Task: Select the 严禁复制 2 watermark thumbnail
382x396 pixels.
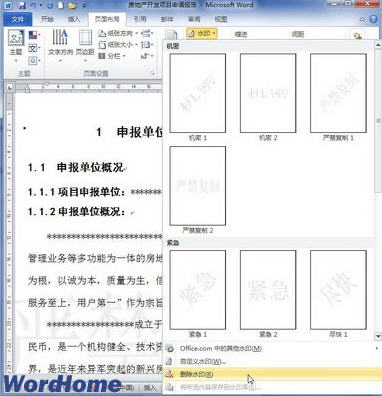Action: pyautogui.click(x=198, y=186)
